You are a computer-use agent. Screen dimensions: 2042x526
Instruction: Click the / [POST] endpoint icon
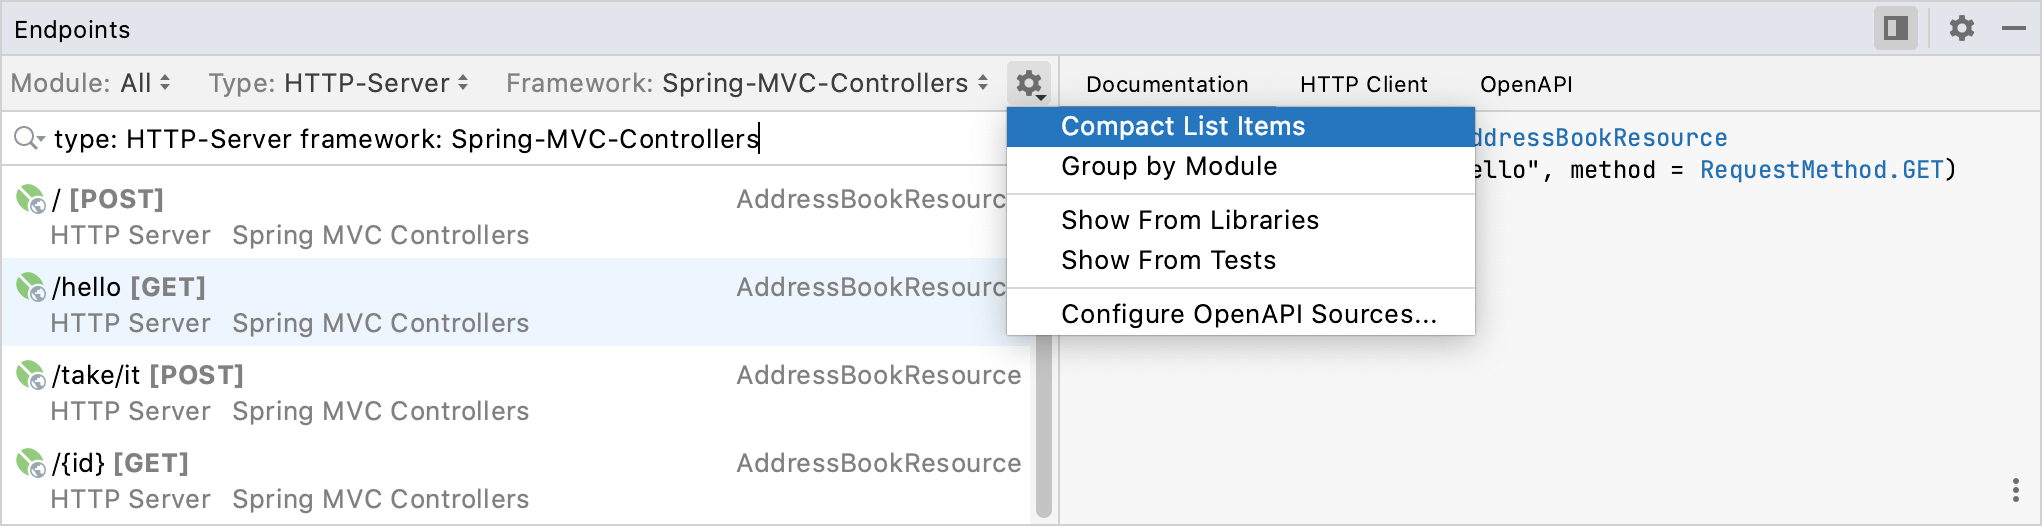pos(31,200)
